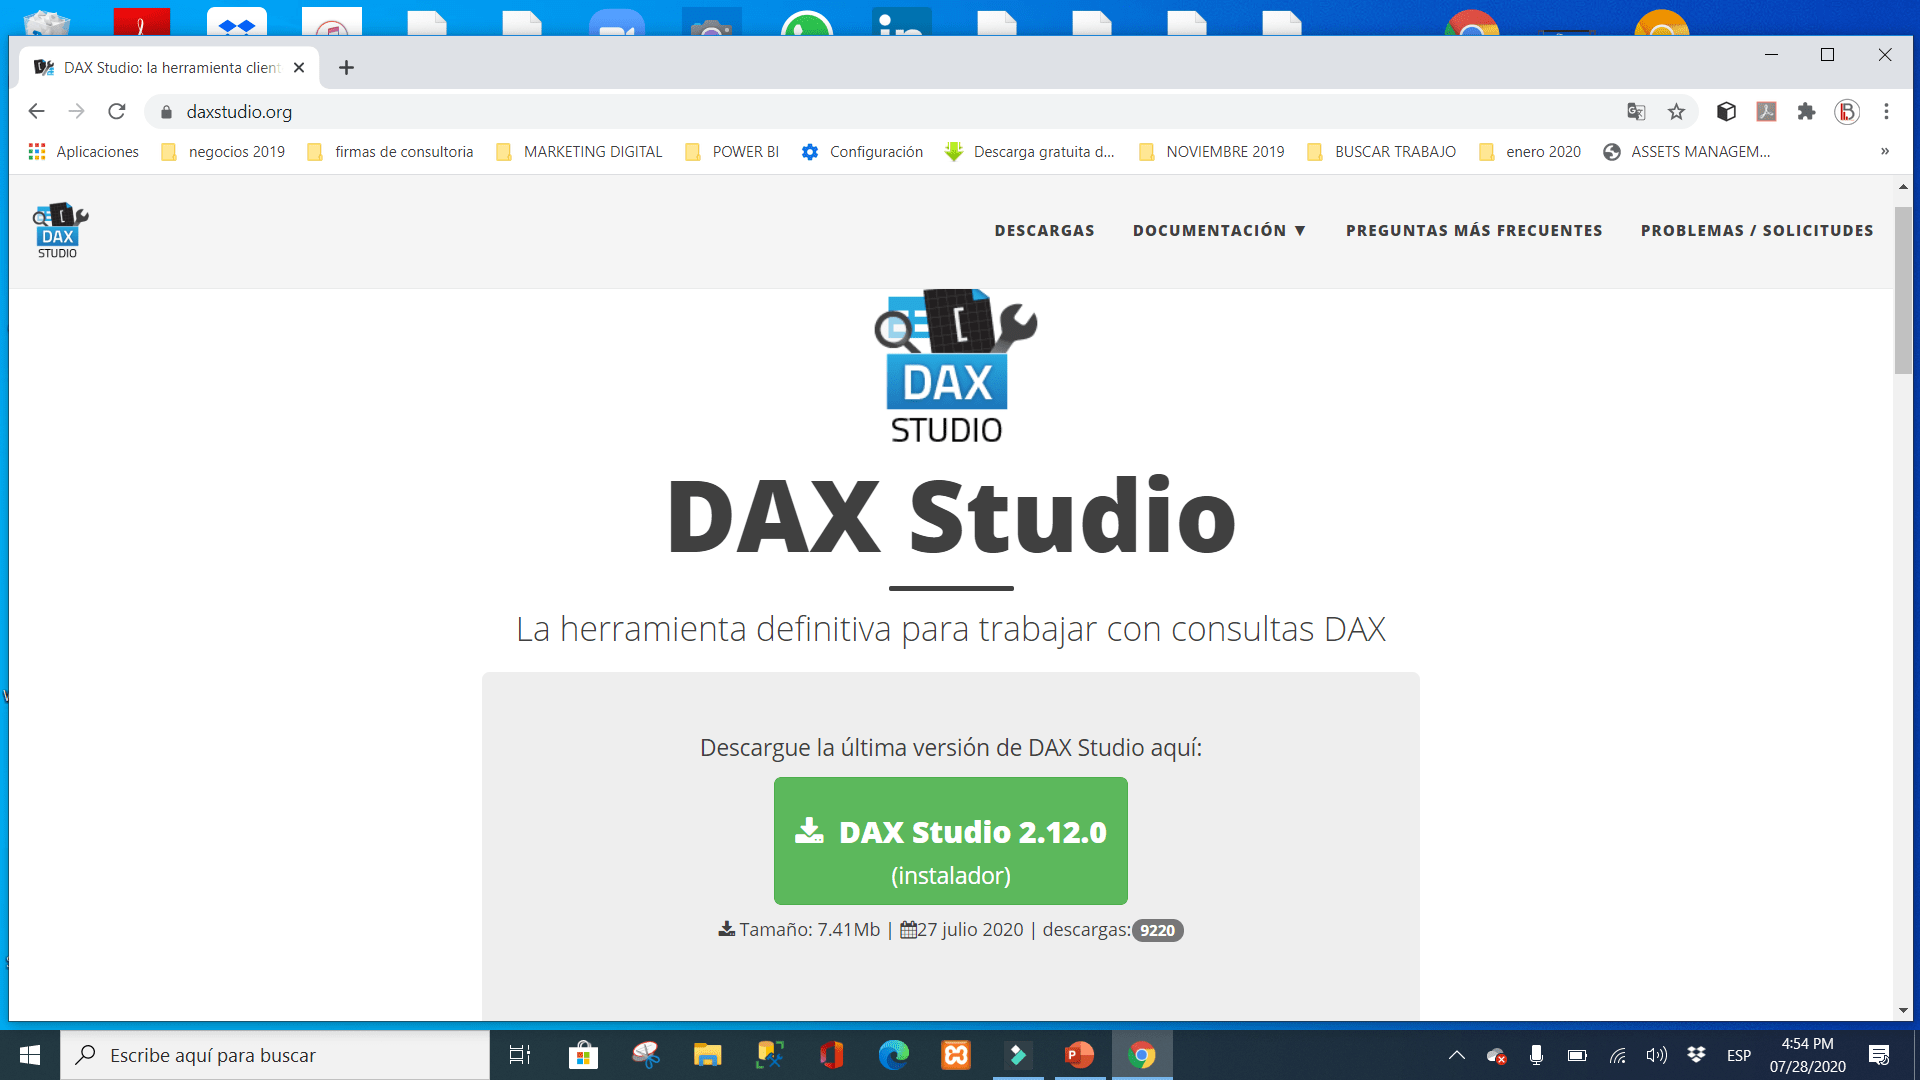Open PREGUNTAS MÁS FRECUENTES section
This screenshot has width=1920, height=1080.
coord(1474,230)
